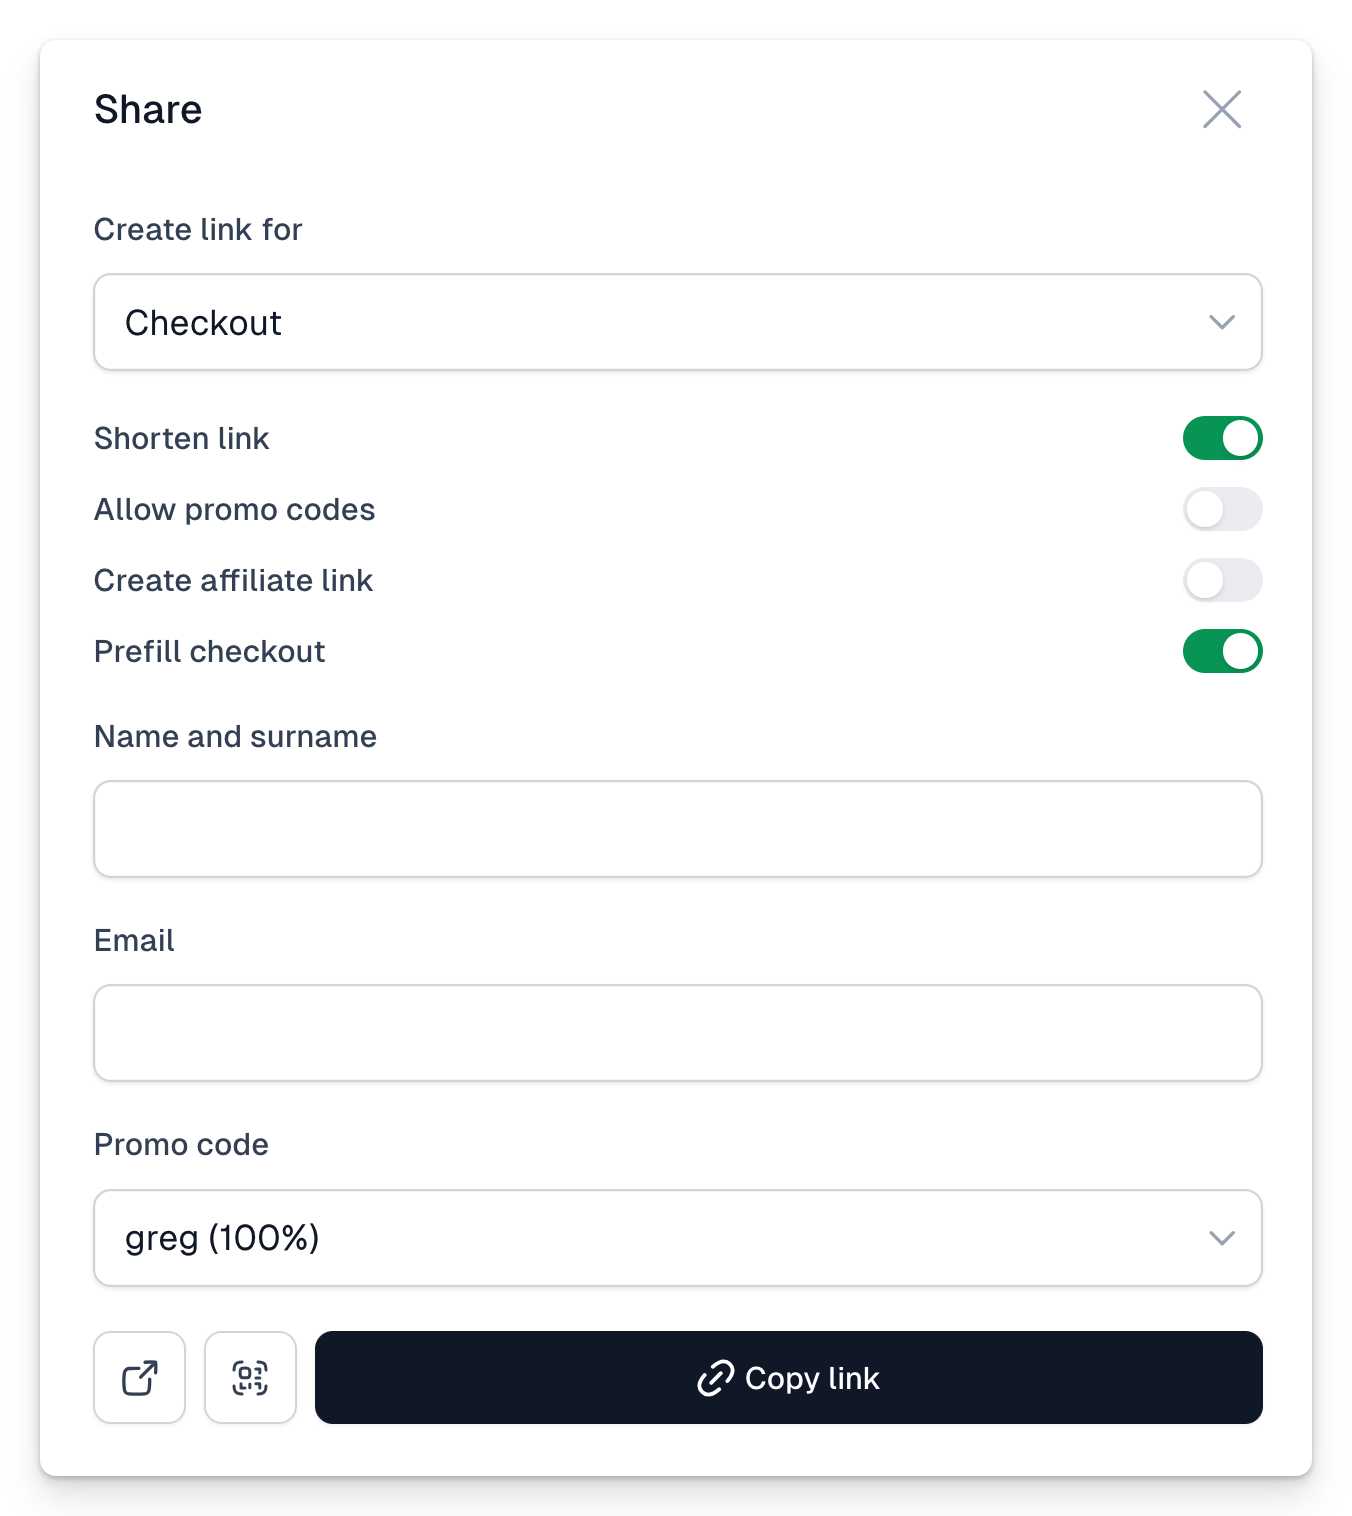Click the chevron on promo code dropdown
This screenshot has height=1516, width=1352.
click(x=1221, y=1238)
